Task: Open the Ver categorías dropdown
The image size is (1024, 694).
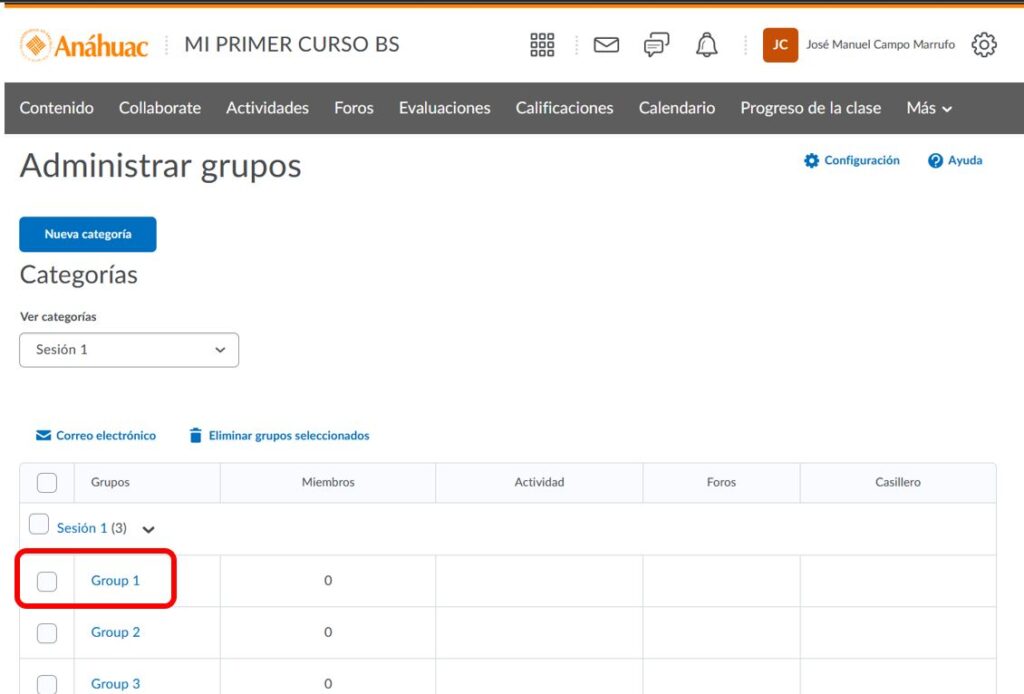Action: (129, 350)
